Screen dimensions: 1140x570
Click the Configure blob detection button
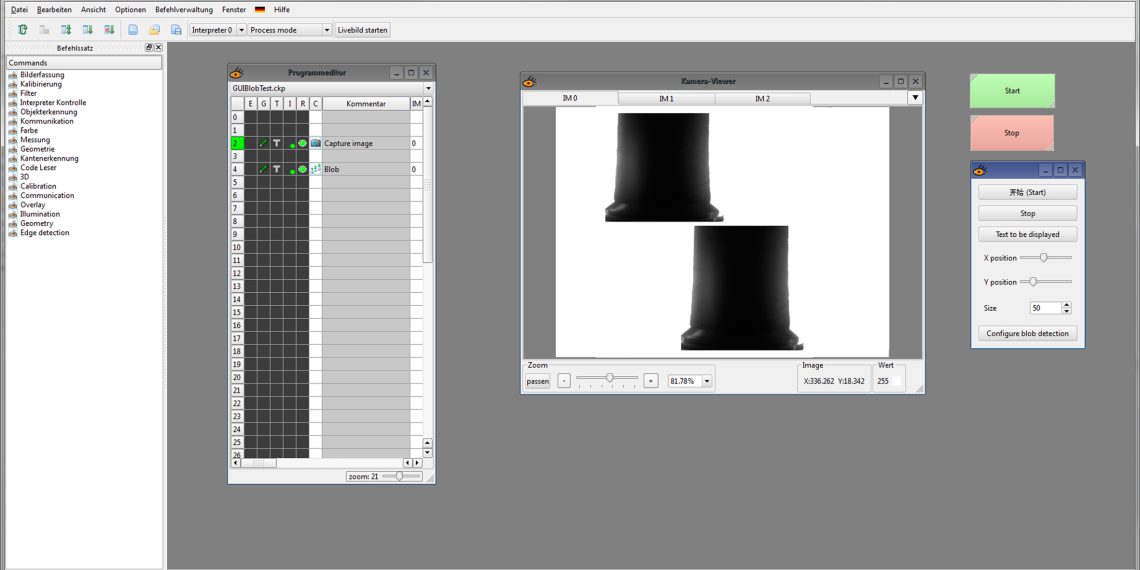[x=1027, y=333]
